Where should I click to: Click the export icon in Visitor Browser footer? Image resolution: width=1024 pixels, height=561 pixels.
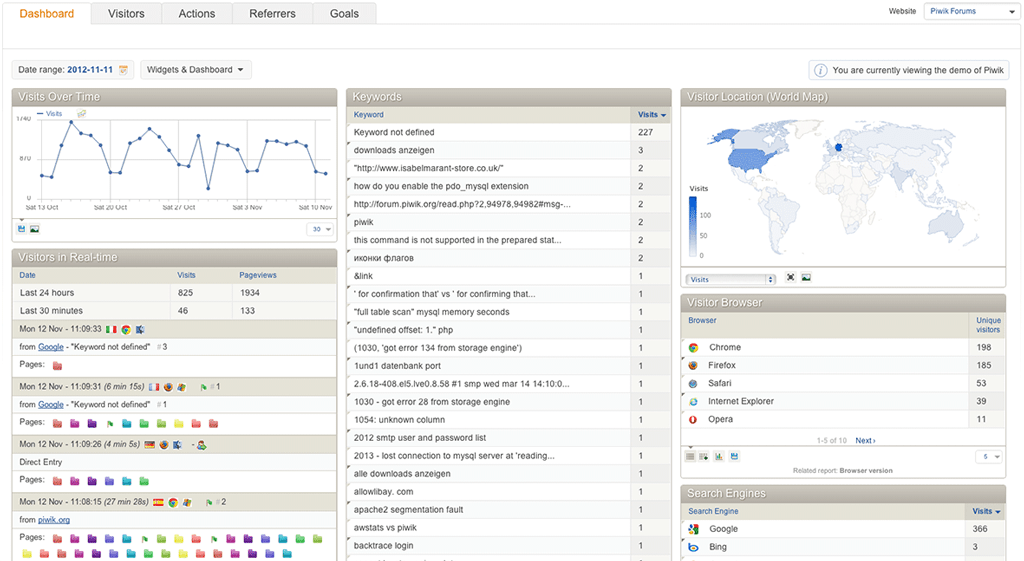(734, 456)
